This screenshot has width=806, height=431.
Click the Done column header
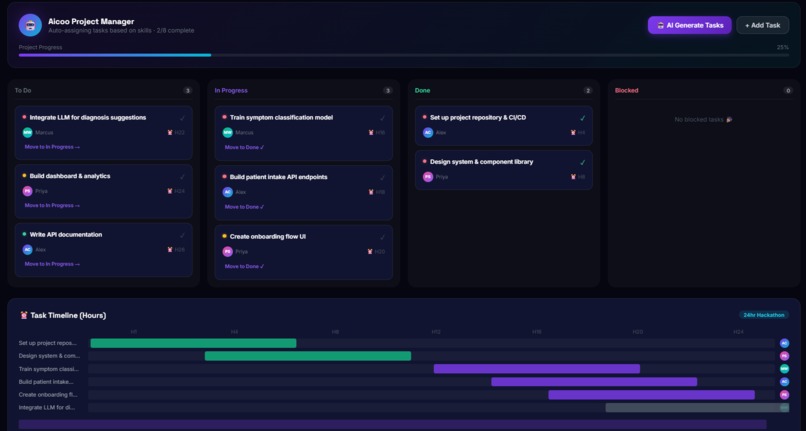coord(423,91)
